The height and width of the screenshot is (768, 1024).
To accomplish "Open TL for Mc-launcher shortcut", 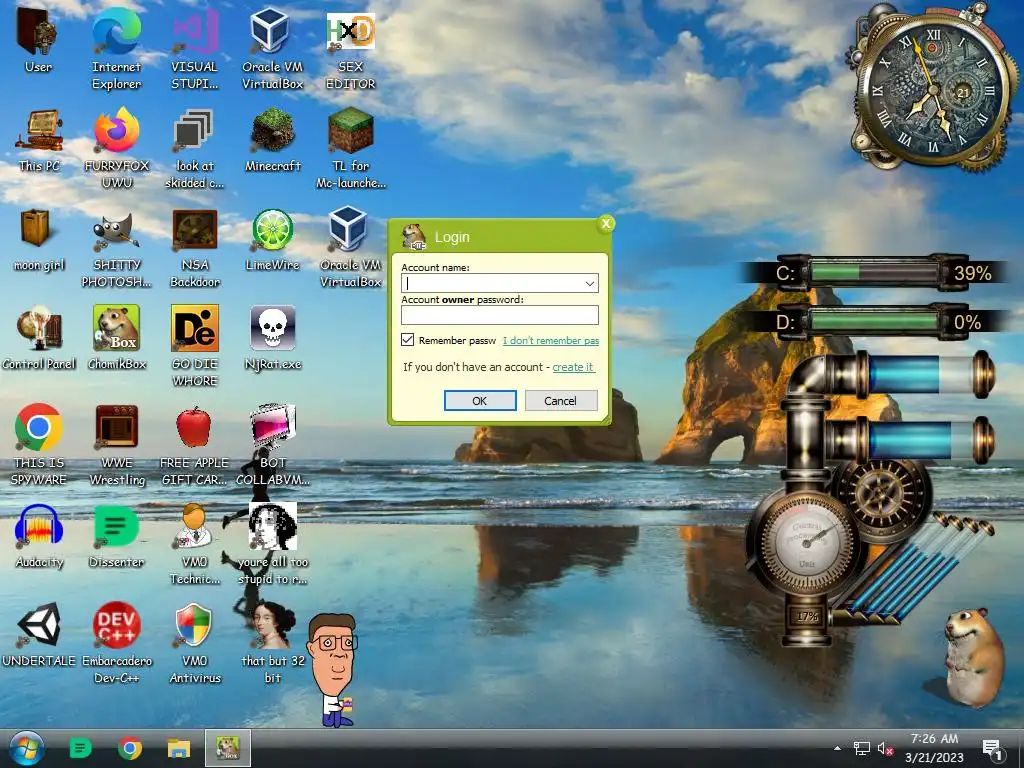I will (x=351, y=148).
